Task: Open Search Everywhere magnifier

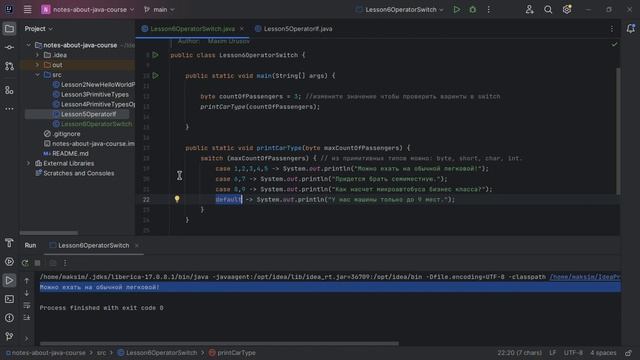Action: (548, 9)
